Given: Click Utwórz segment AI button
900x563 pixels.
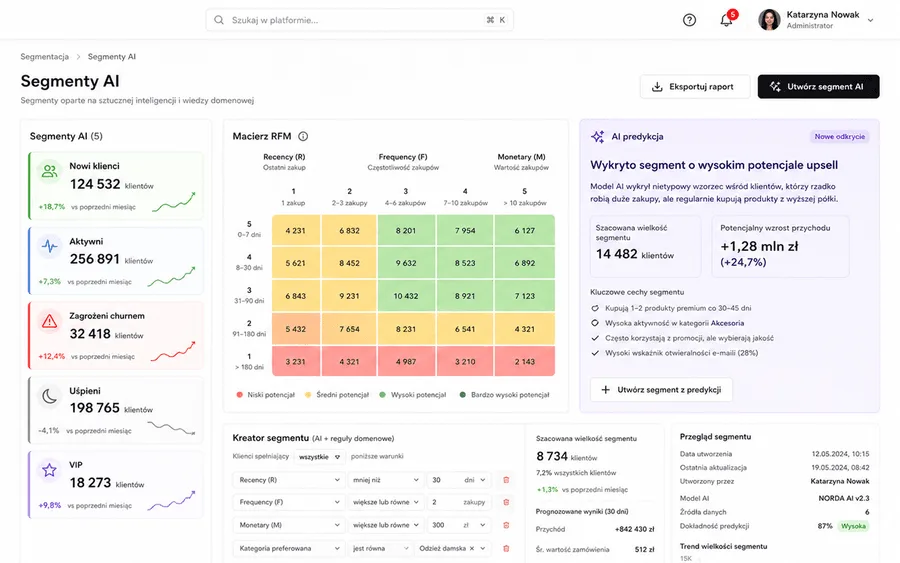Looking at the screenshot, I should point(818,87).
